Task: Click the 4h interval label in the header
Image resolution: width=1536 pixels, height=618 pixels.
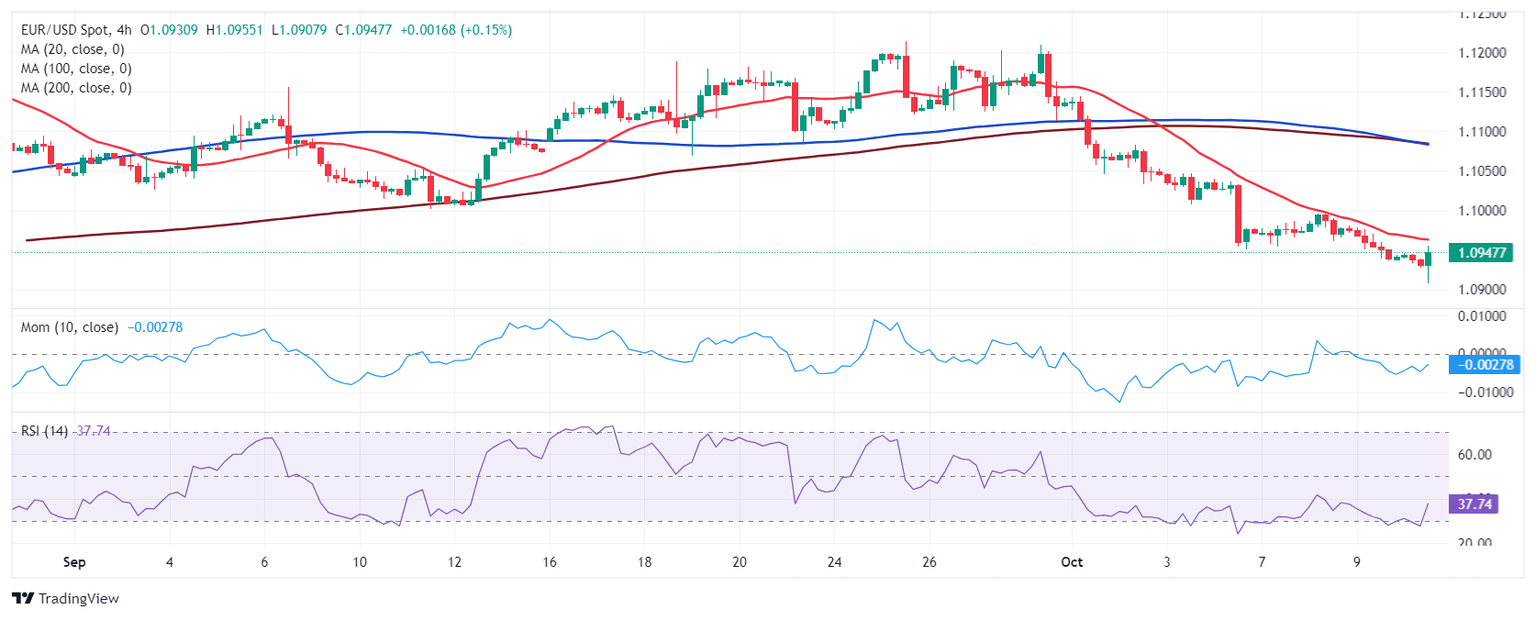Action: click(127, 31)
